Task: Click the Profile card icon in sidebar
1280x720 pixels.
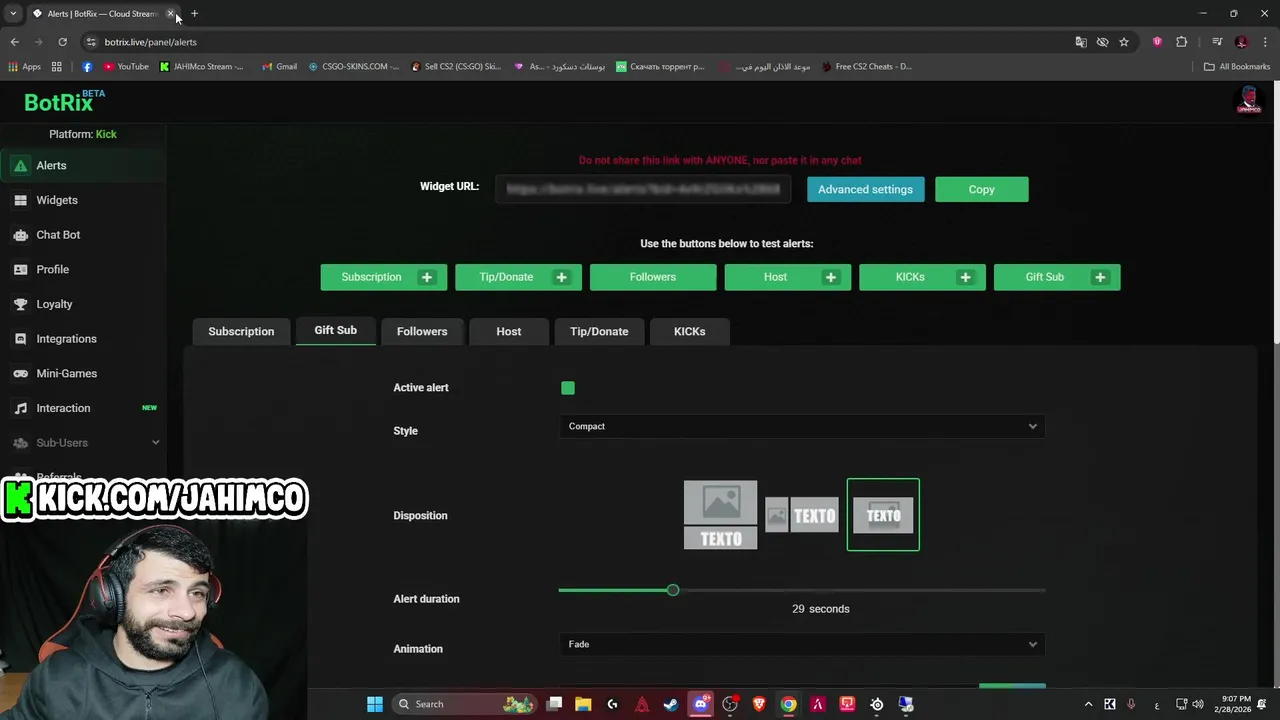Action: click(20, 269)
